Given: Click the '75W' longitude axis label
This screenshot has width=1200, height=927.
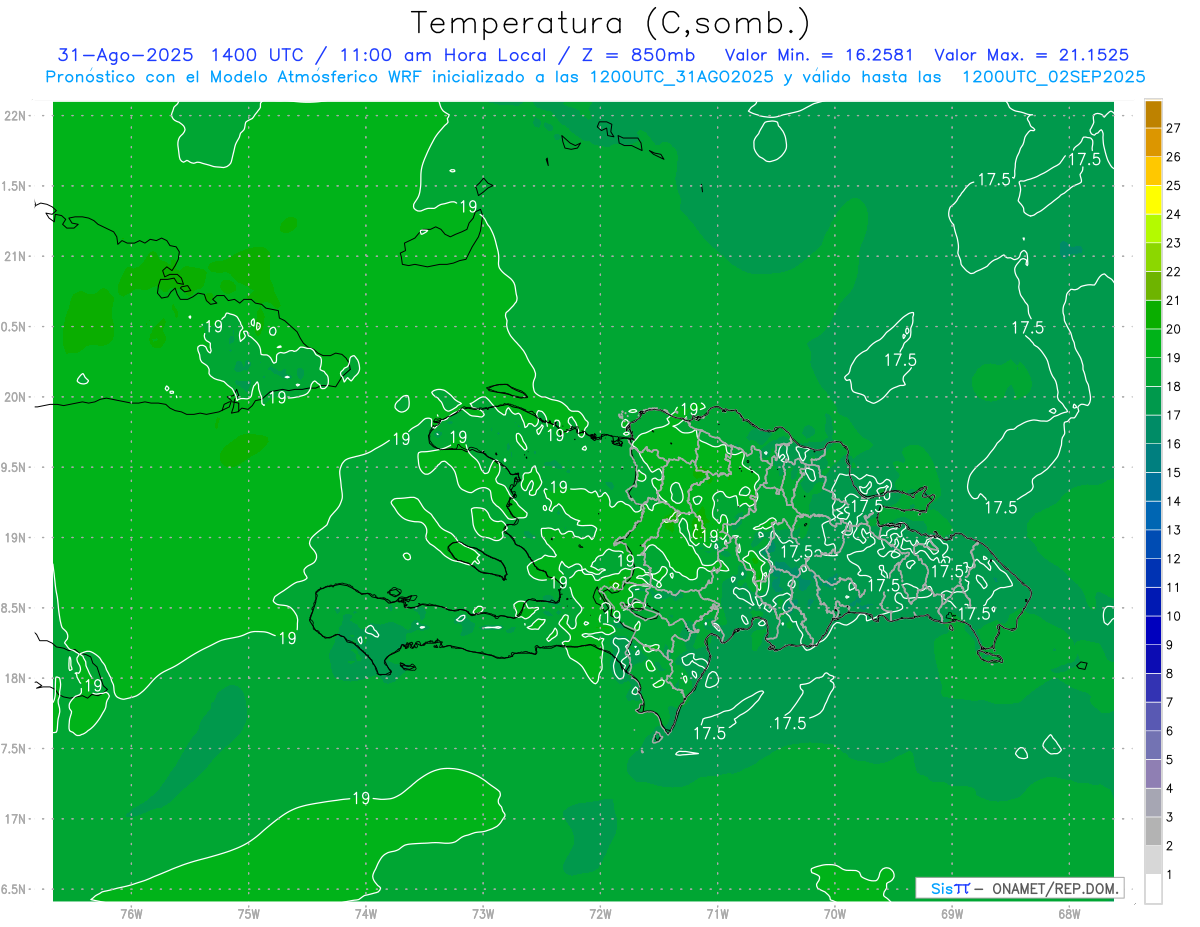Looking at the screenshot, I should pyautogui.click(x=249, y=914).
